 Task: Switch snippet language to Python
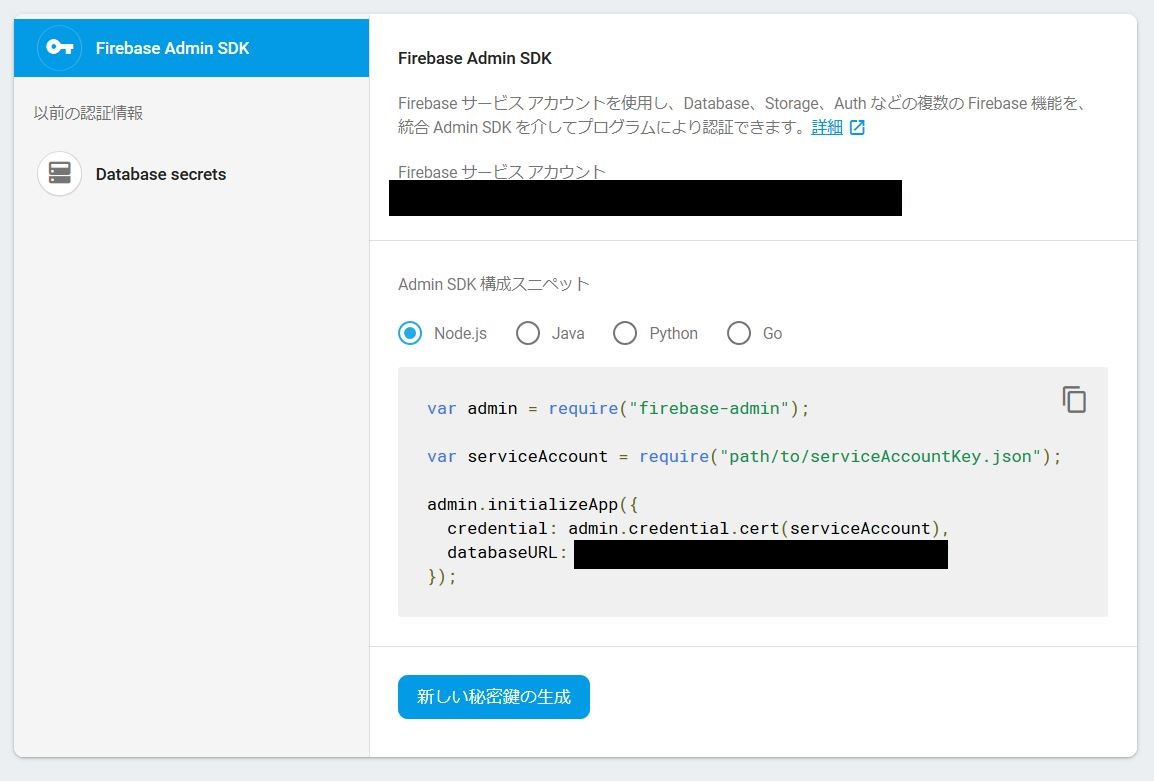[625, 333]
